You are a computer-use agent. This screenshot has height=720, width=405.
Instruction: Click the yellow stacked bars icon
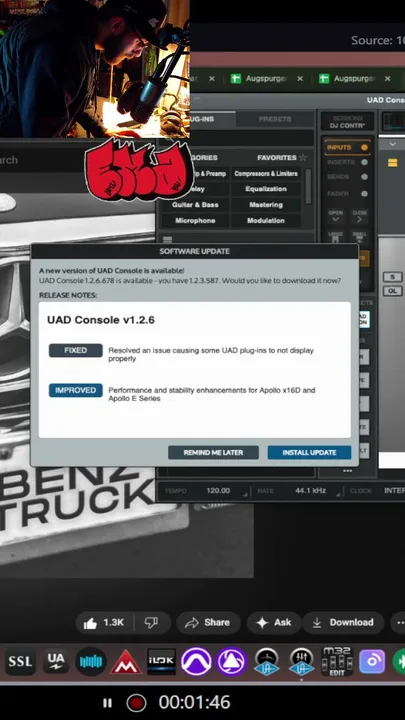(393, 163)
